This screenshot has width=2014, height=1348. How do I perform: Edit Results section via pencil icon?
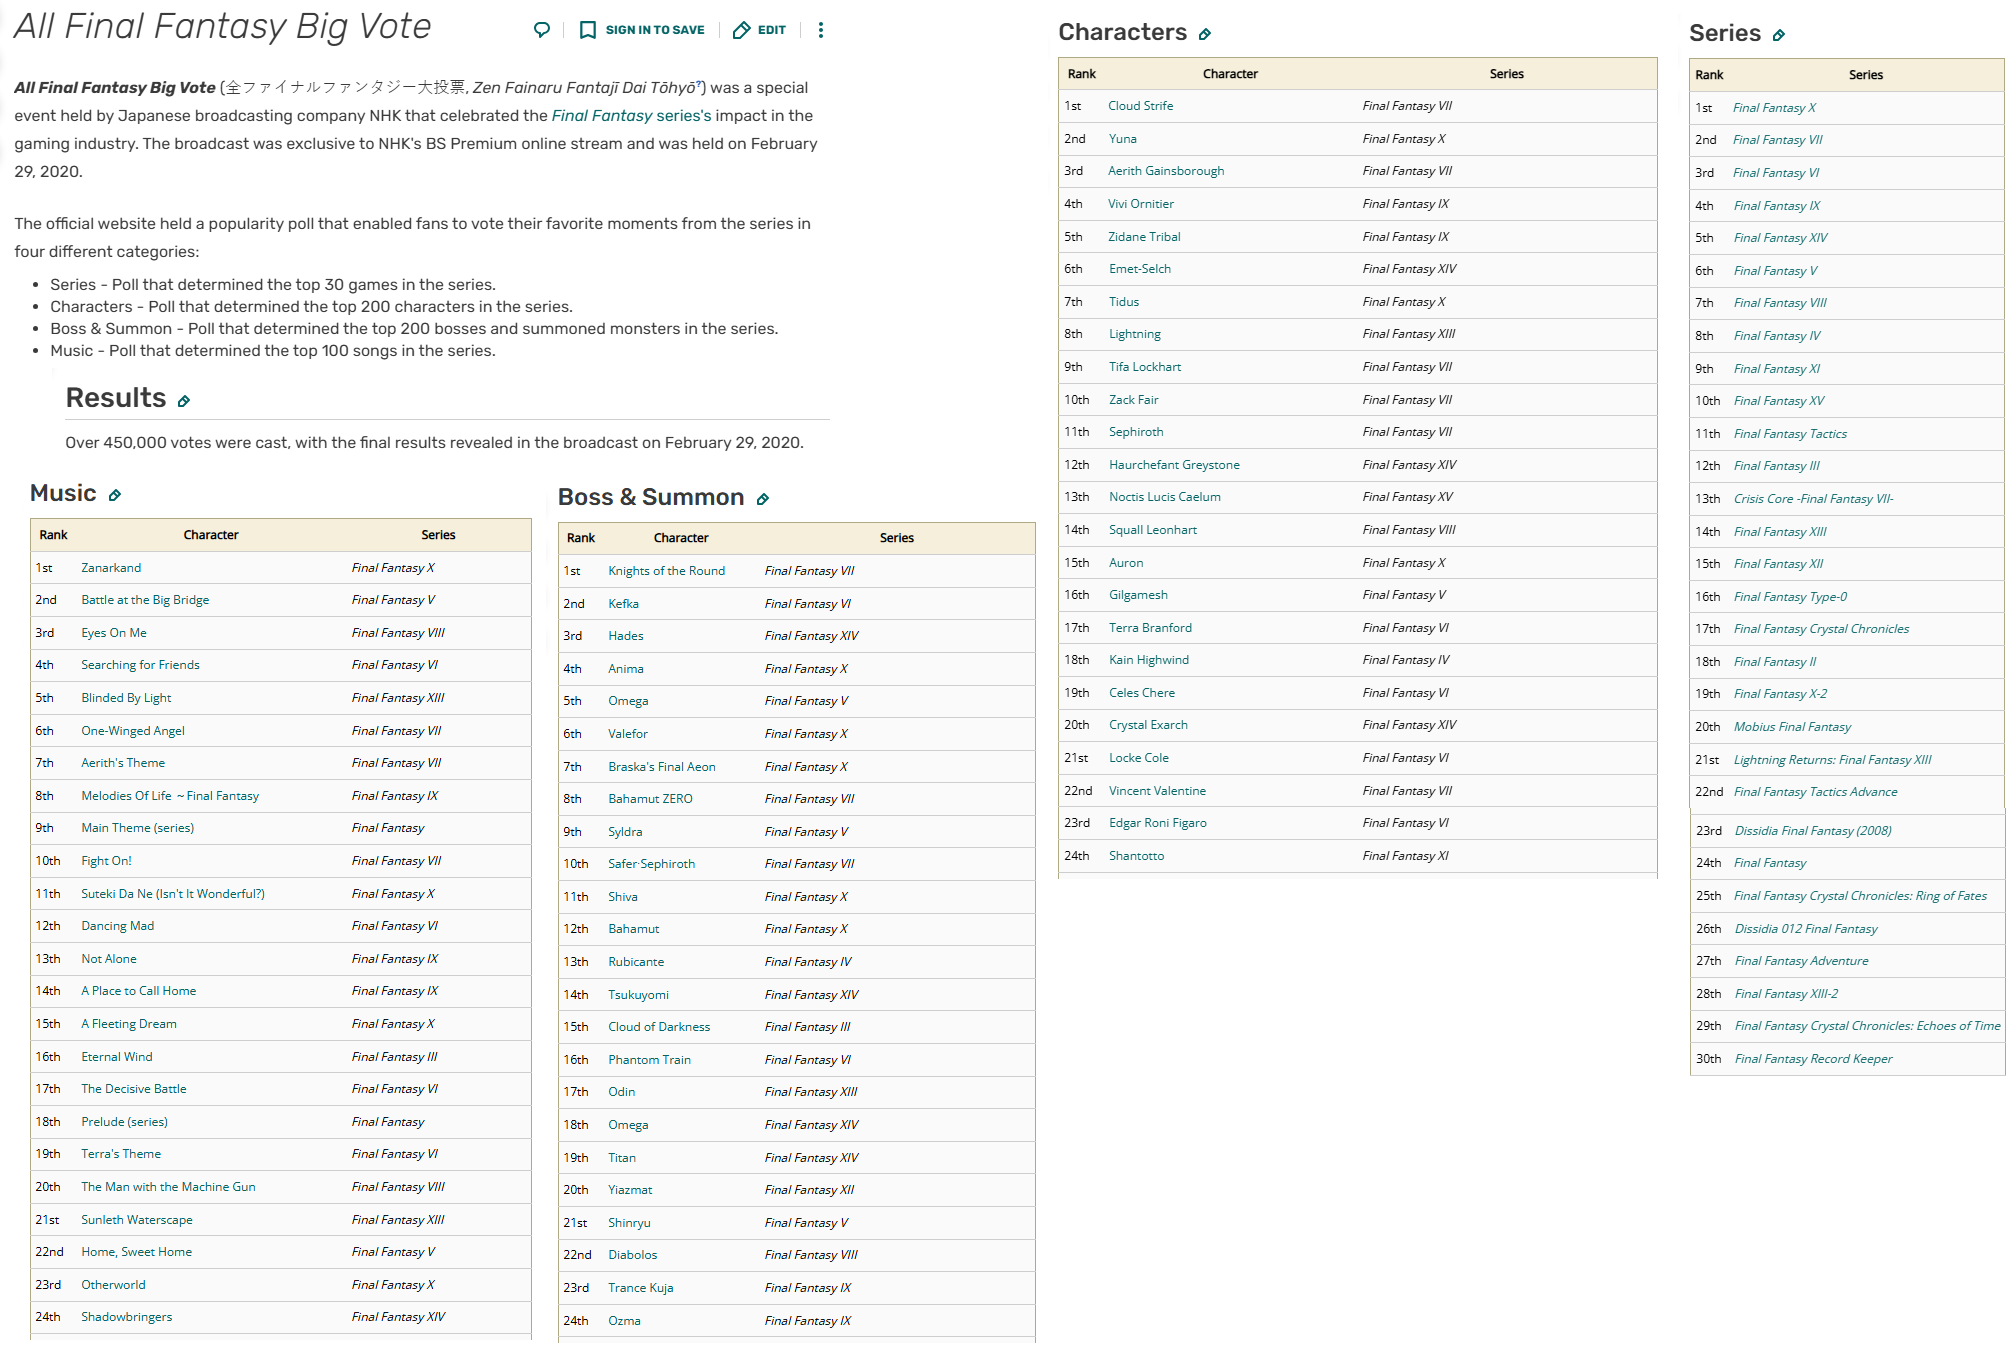[184, 401]
